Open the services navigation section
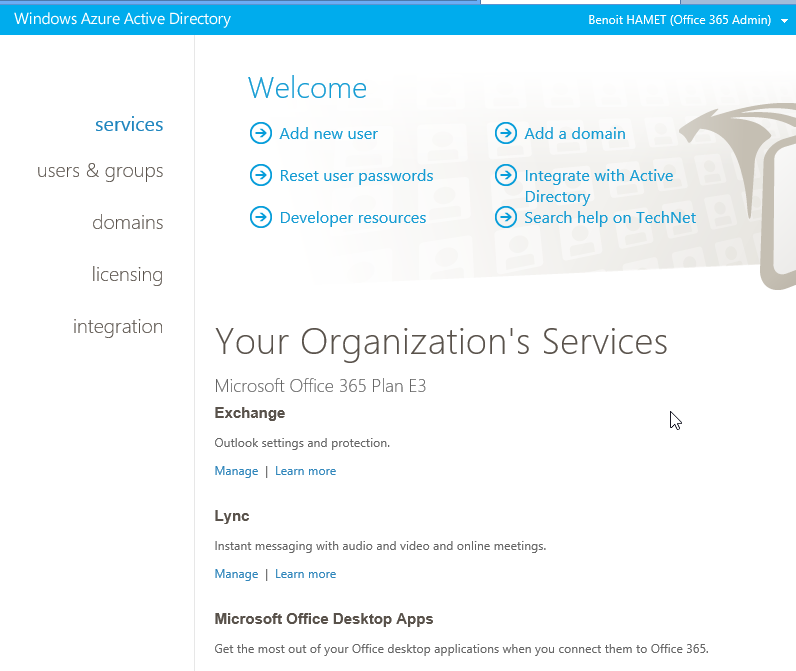 click(x=129, y=125)
